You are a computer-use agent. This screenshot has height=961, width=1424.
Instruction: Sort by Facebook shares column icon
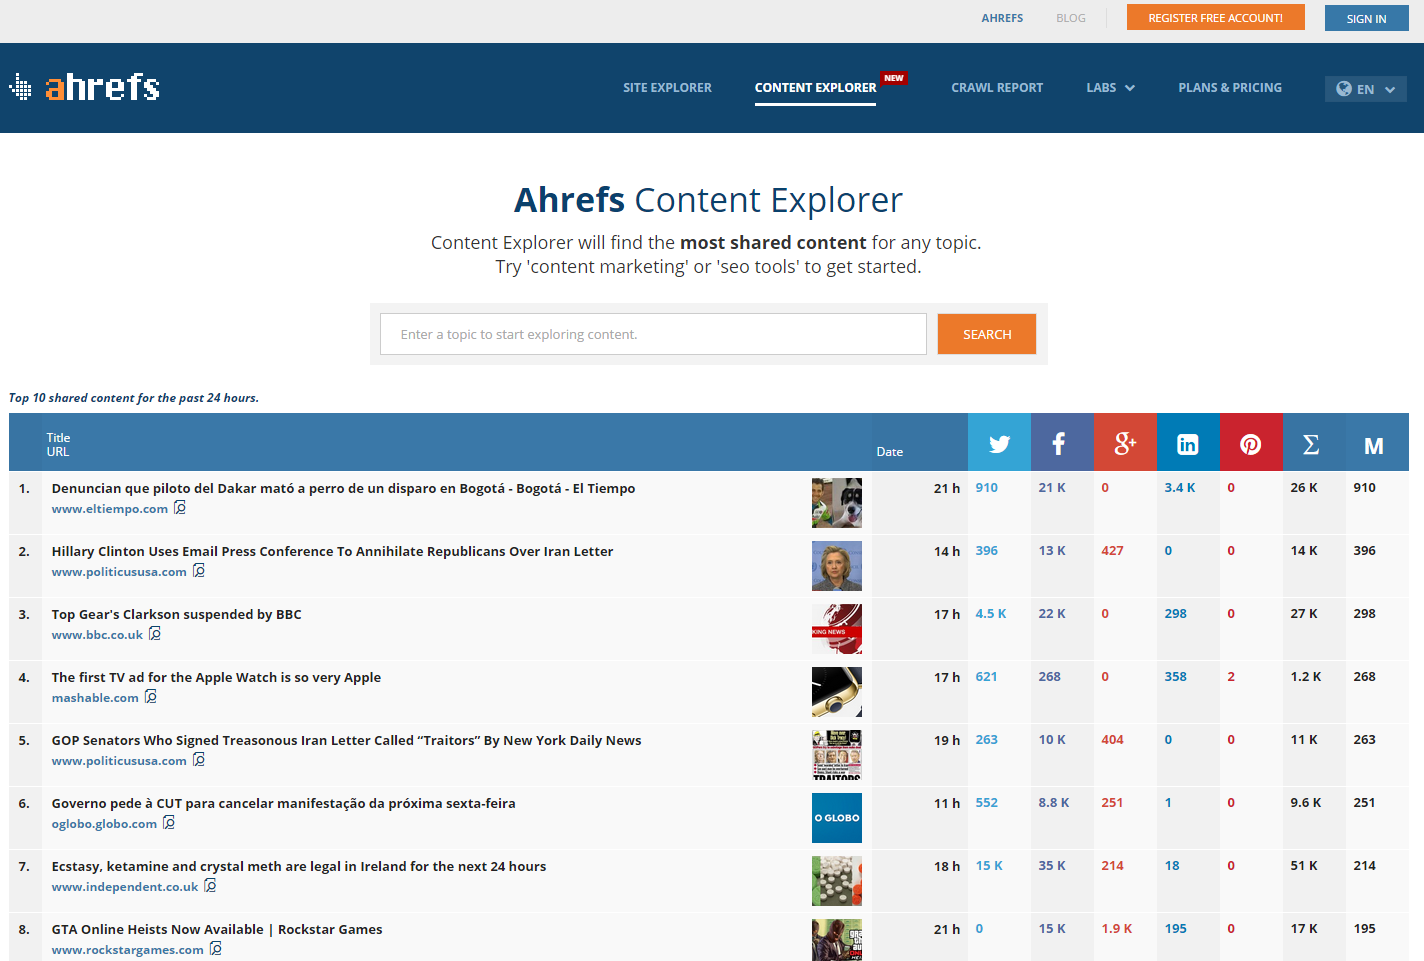[1059, 444]
